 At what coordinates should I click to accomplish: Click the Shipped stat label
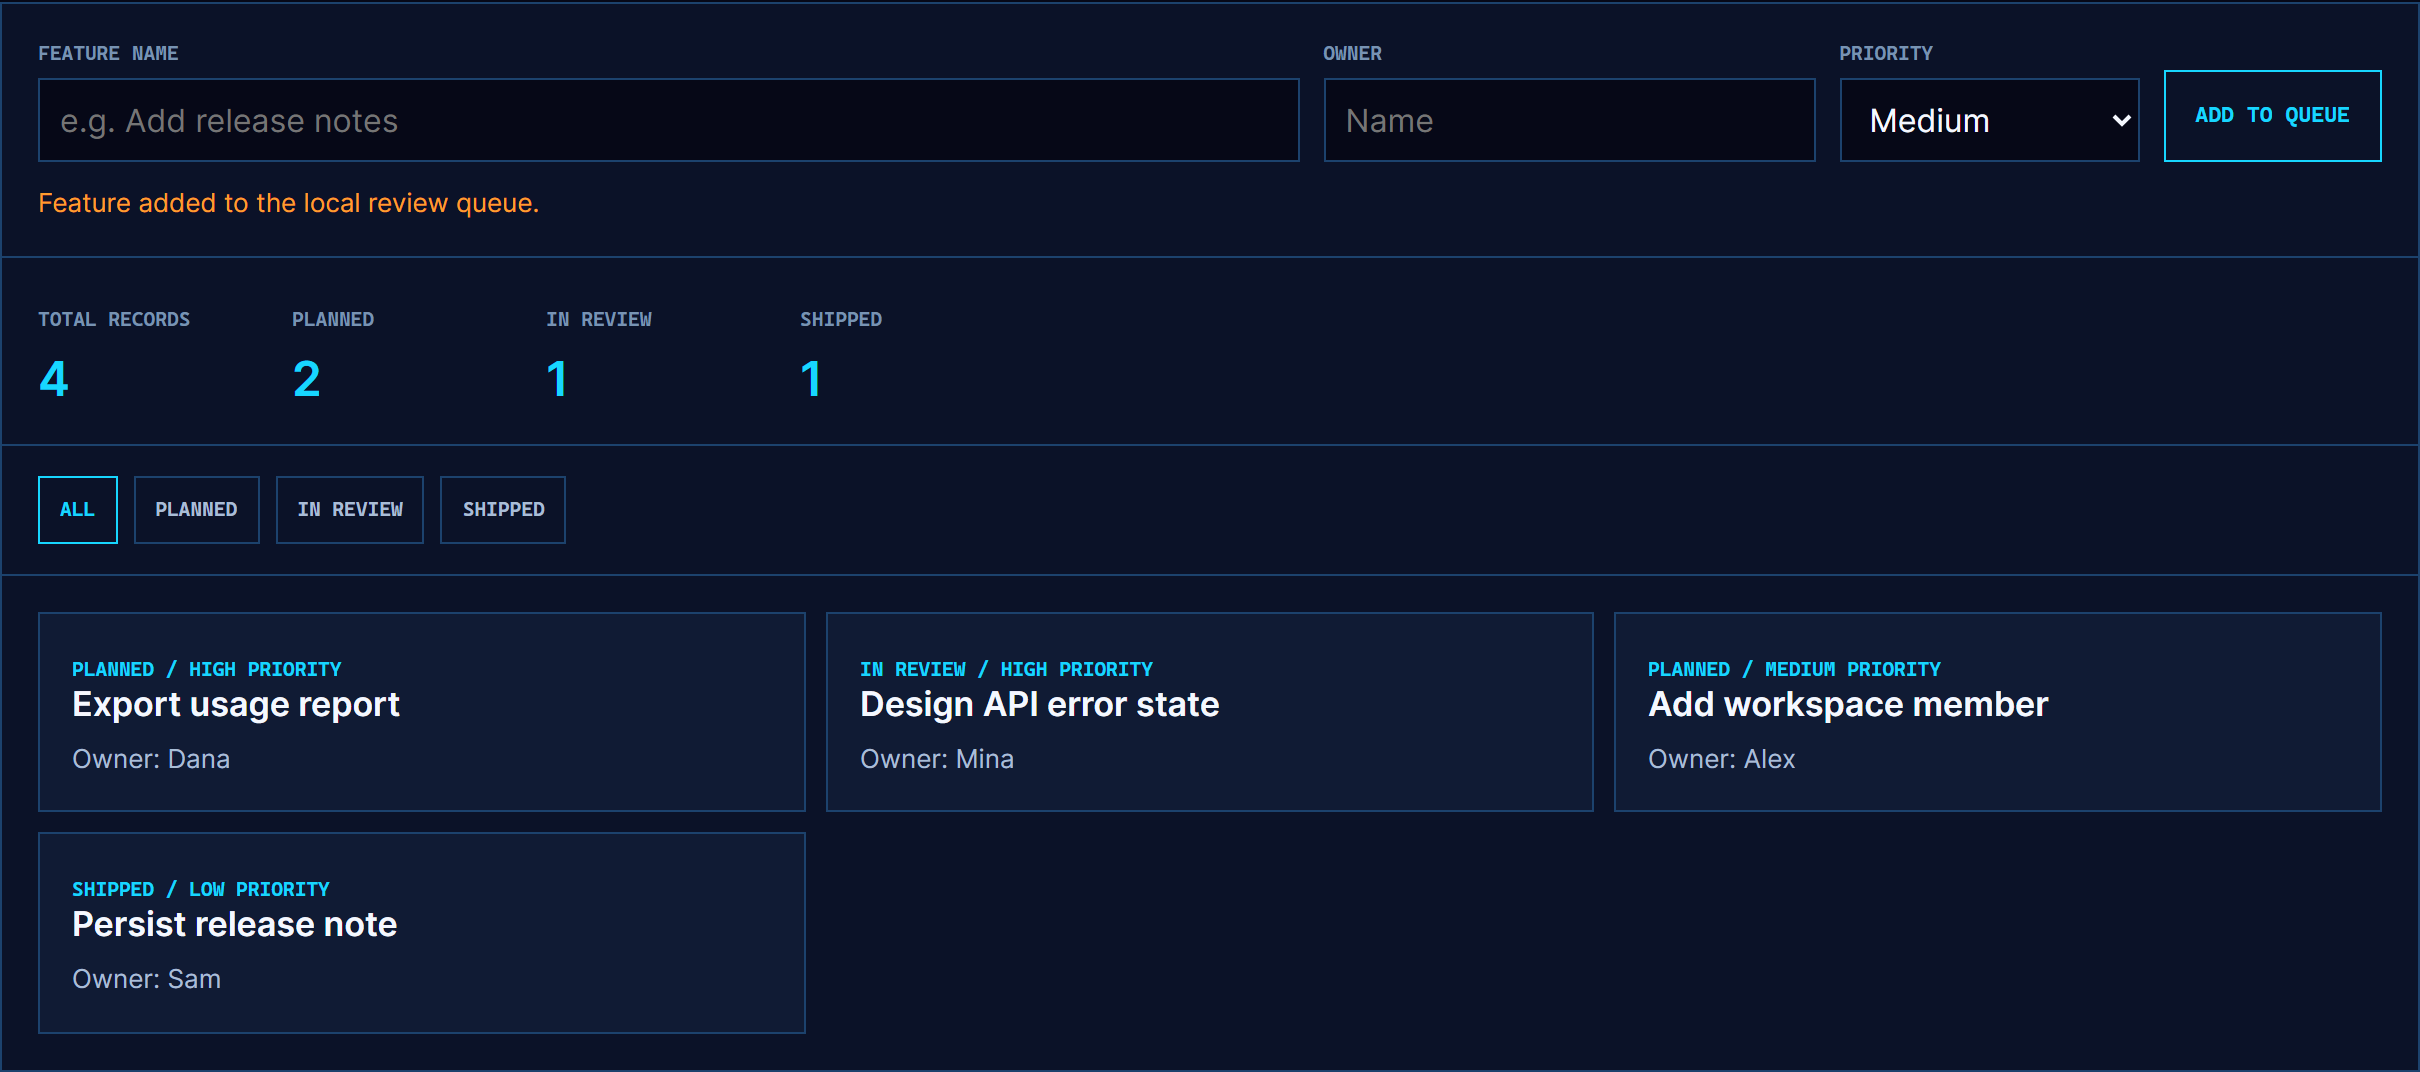[841, 319]
